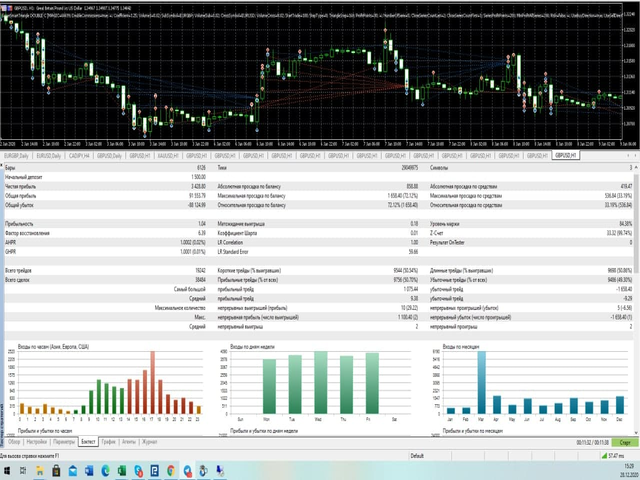Click the Всего сделок row label
Image resolution: width=640 pixels, height=480 pixels.
[x=17, y=280]
